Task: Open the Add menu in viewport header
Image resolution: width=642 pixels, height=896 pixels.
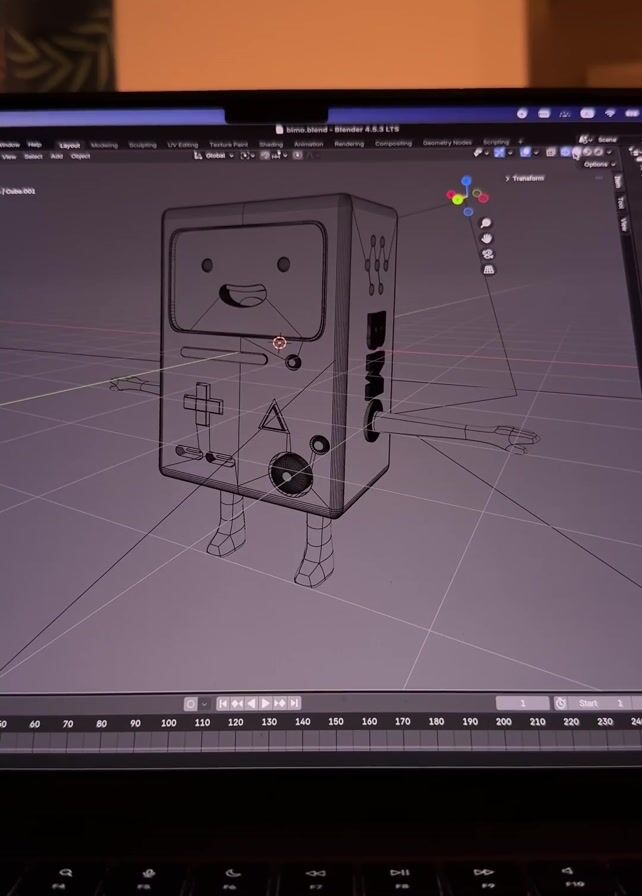Action: pos(57,157)
